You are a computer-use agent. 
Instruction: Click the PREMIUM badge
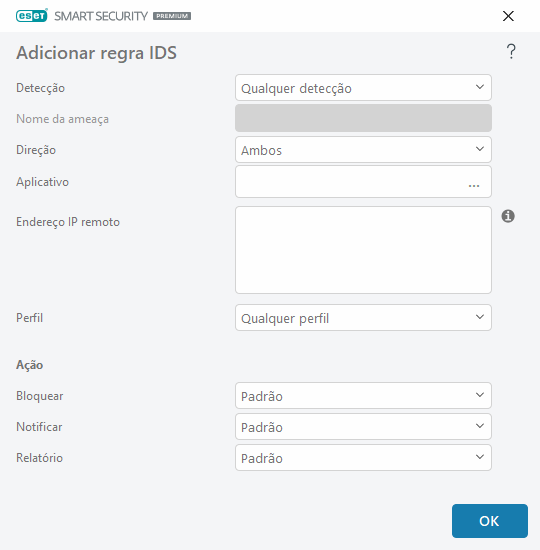tap(172, 16)
